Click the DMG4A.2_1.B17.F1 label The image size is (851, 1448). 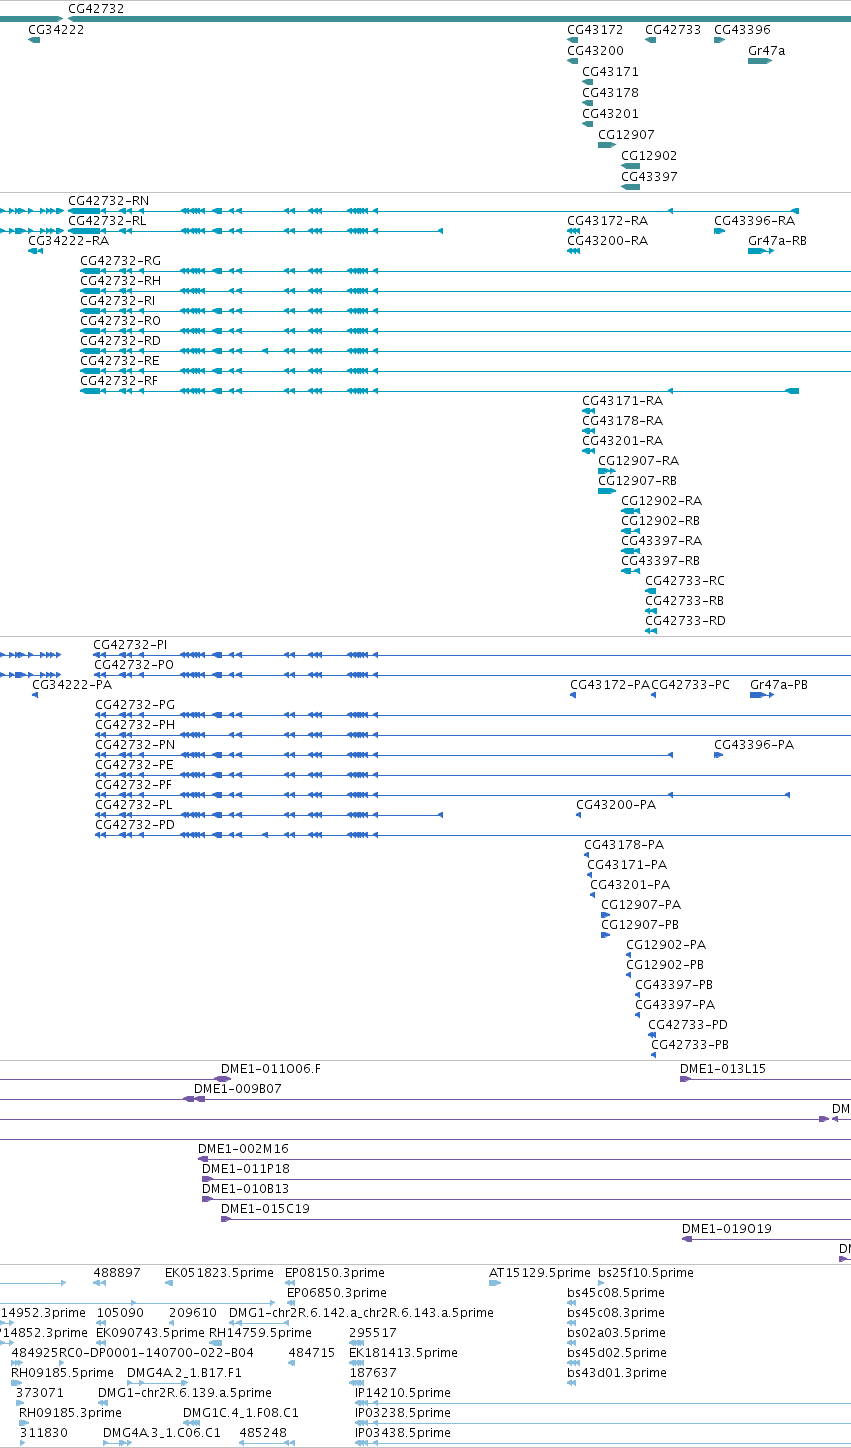pos(185,1373)
